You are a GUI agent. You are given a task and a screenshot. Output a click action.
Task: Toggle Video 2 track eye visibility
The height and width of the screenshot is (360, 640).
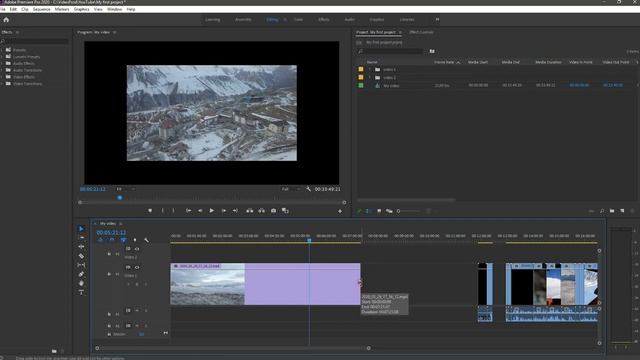[x=137, y=249]
